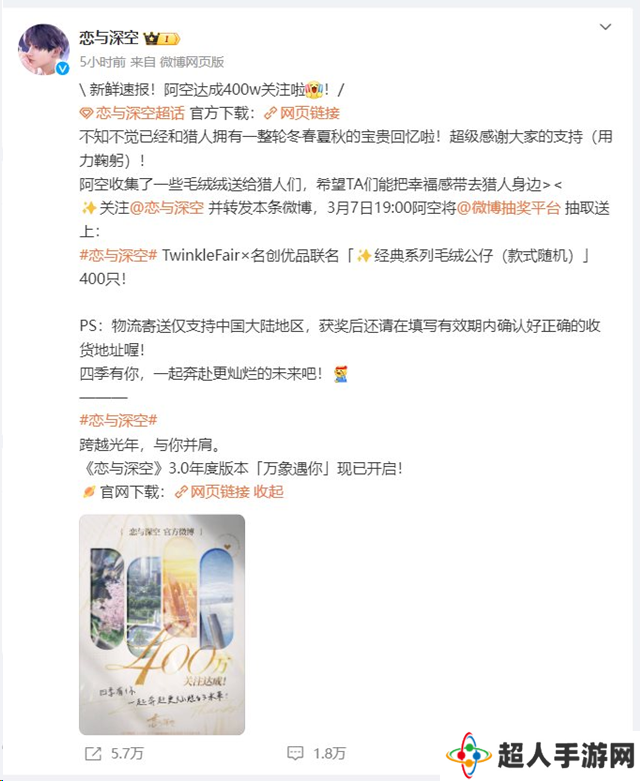This screenshot has width=640, height=781.
Task: Click the crown membership badge icon
Action: pyautogui.click(x=161, y=38)
